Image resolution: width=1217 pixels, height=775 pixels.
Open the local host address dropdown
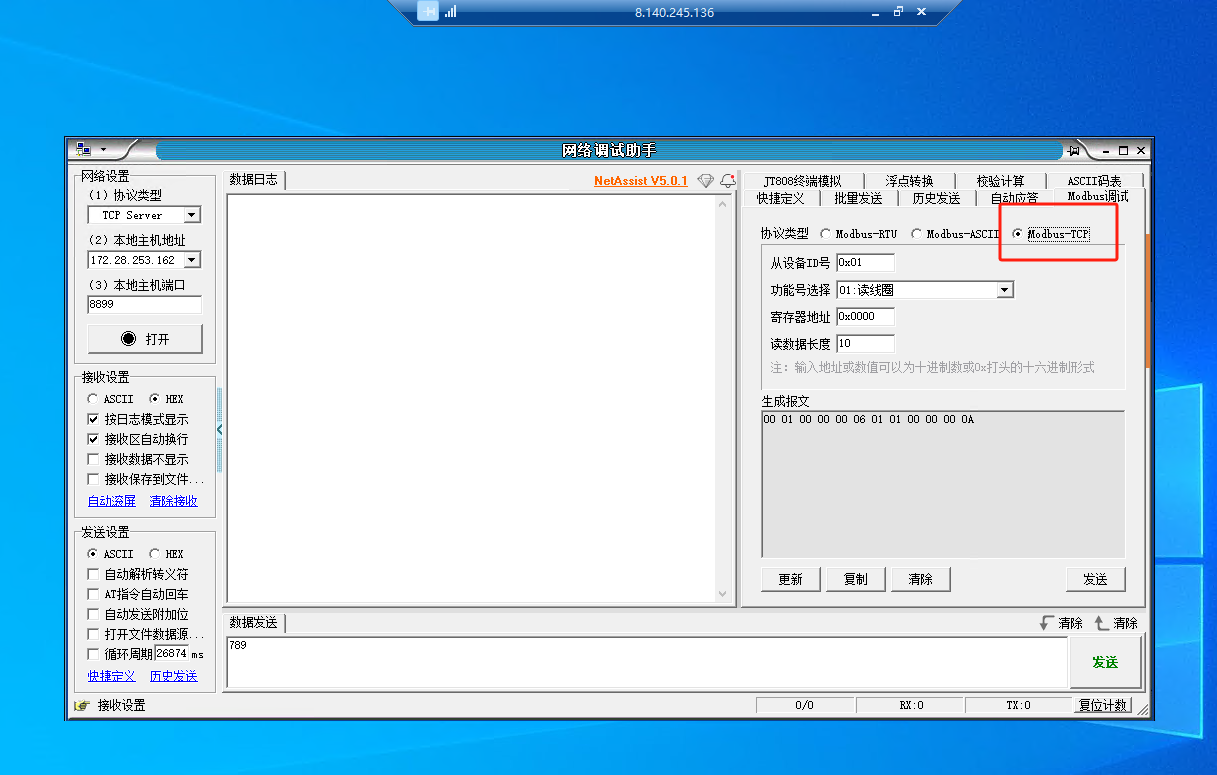(192, 260)
